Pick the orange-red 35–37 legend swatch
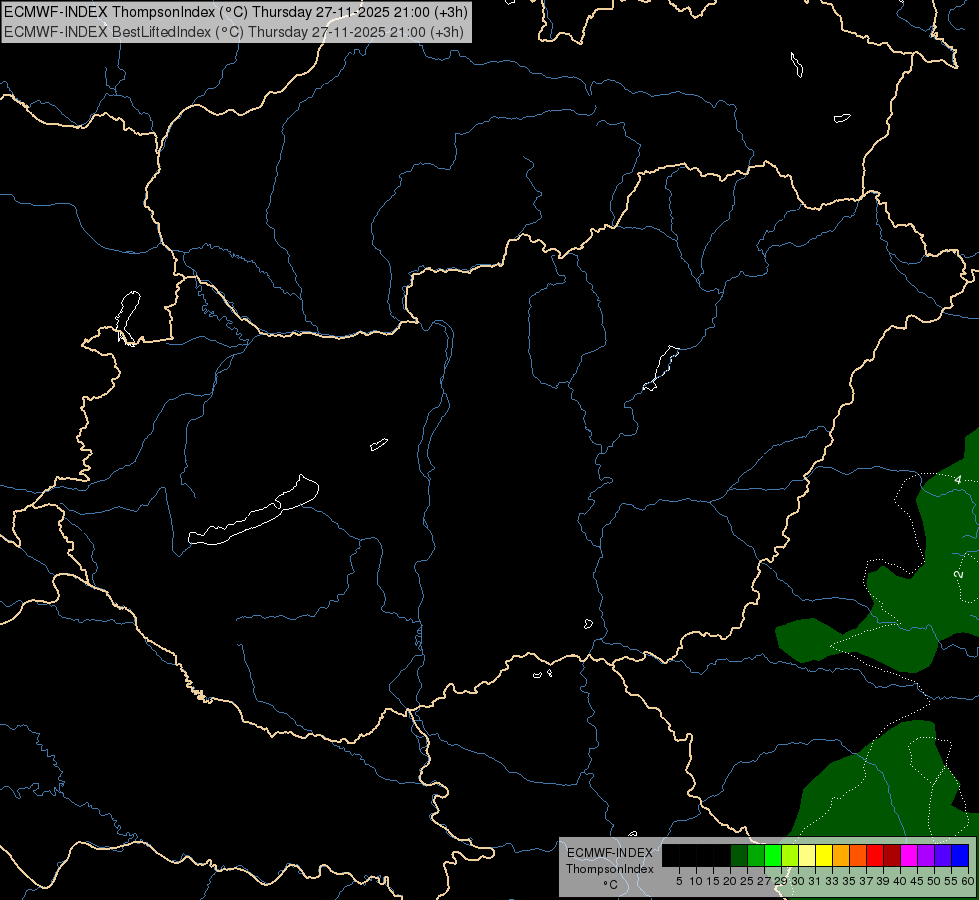979x900 pixels. [858, 856]
